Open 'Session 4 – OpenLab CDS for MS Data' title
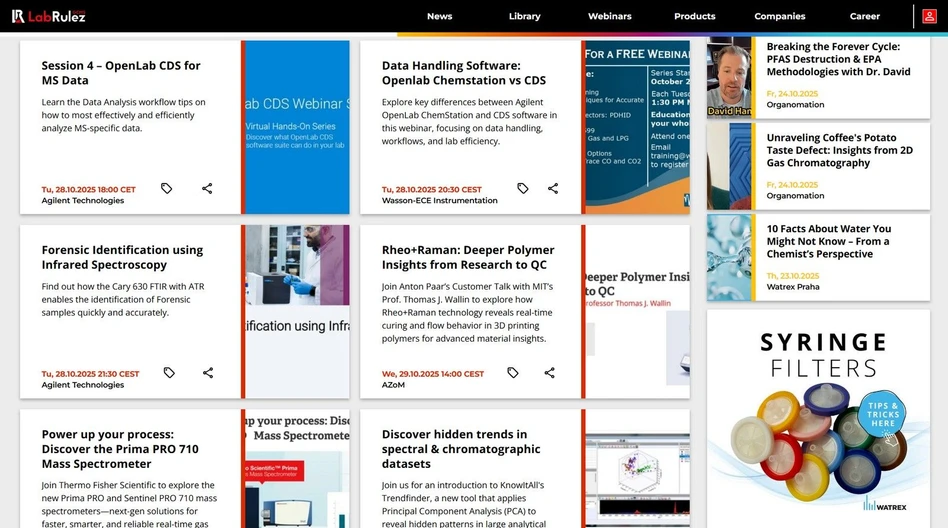Image resolution: width=948 pixels, height=528 pixels. 121,73
